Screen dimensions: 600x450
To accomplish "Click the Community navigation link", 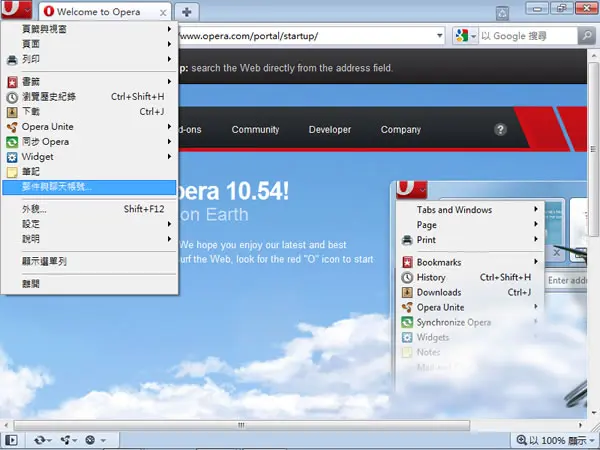I will (255, 130).
